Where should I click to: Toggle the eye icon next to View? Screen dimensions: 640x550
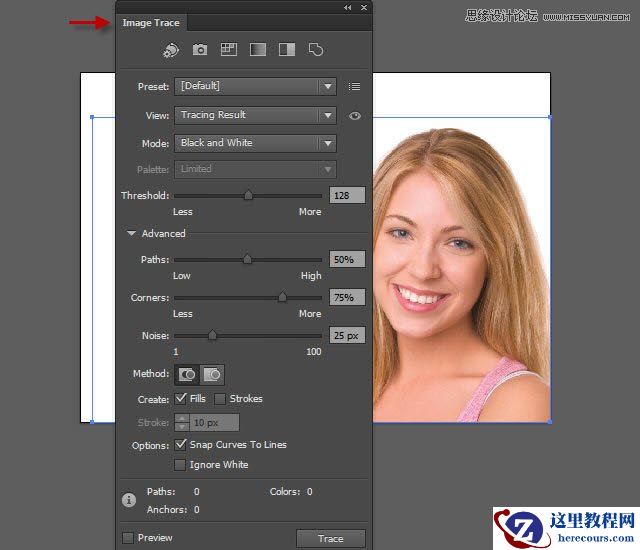coord(354,116)
